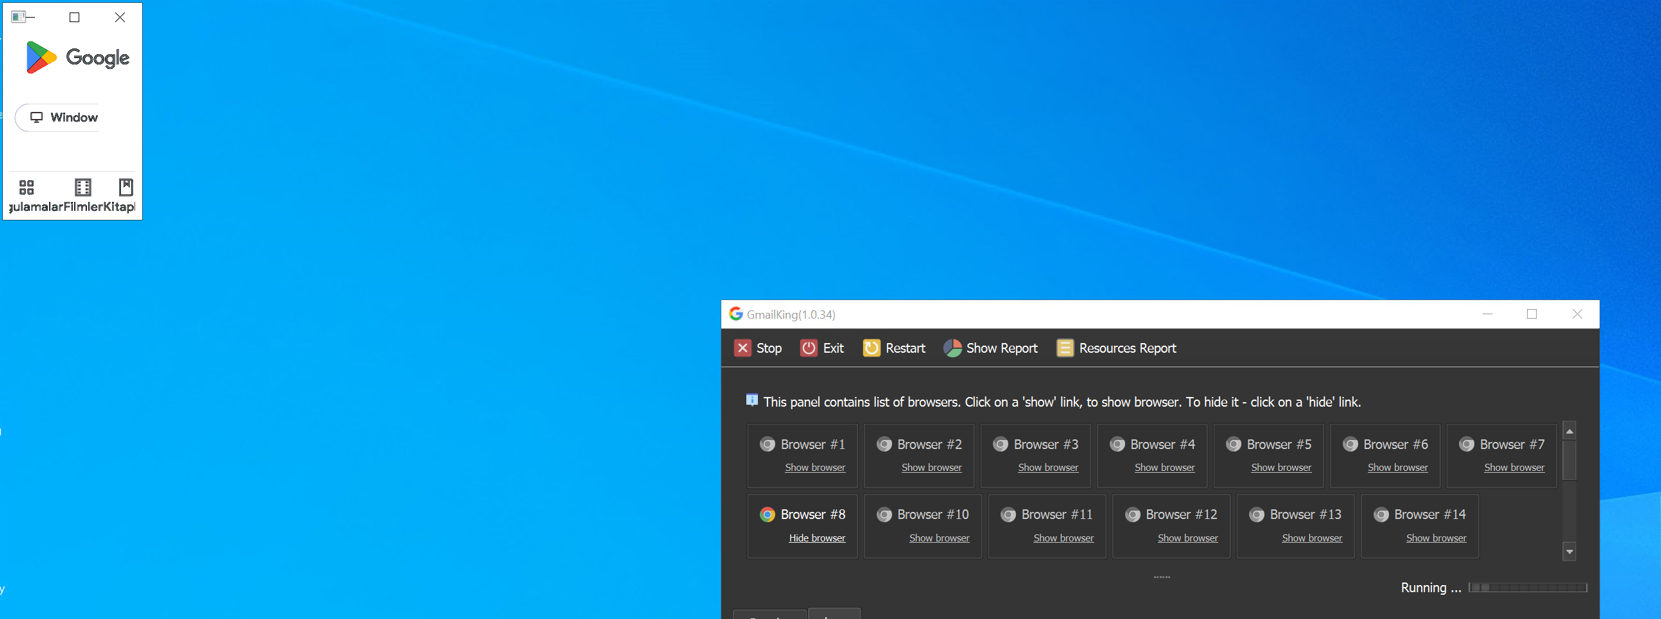This screenshot has width=1661, height=619.
Task: Stop the running GmailKing task
Action: (x=758, y=348)
